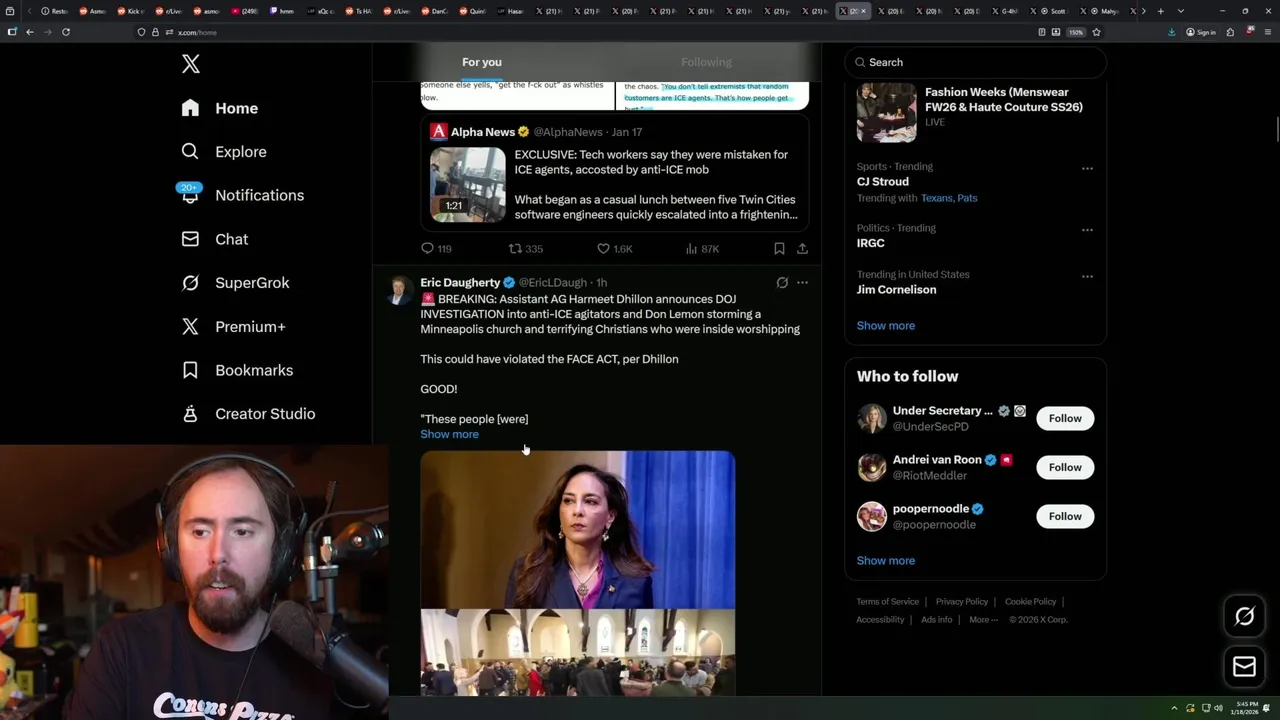This screenshot has width=1280, height=720.
Task: Open the CJ Stroud trending topic
Action: [882, 182]
